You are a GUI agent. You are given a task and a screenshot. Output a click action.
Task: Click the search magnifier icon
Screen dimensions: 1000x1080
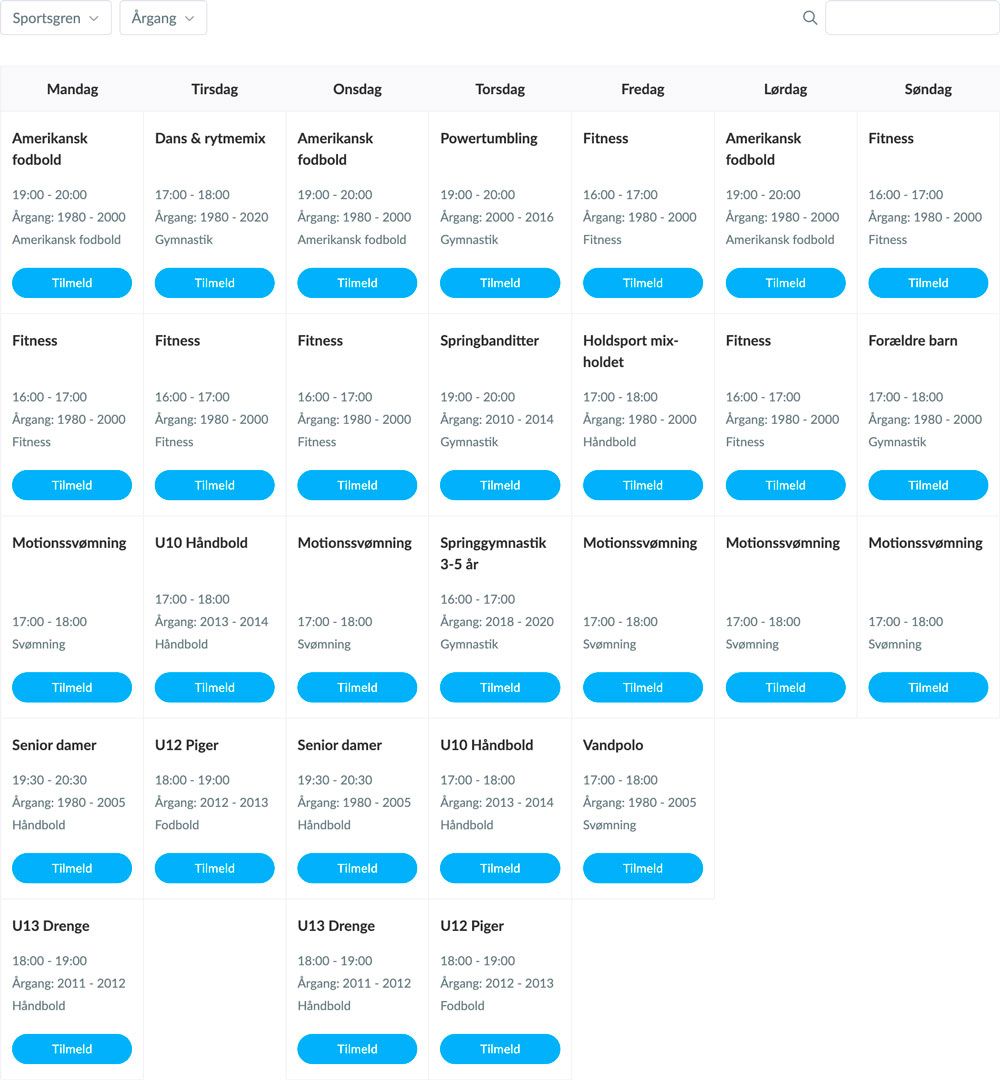click(x=810, y=18)
